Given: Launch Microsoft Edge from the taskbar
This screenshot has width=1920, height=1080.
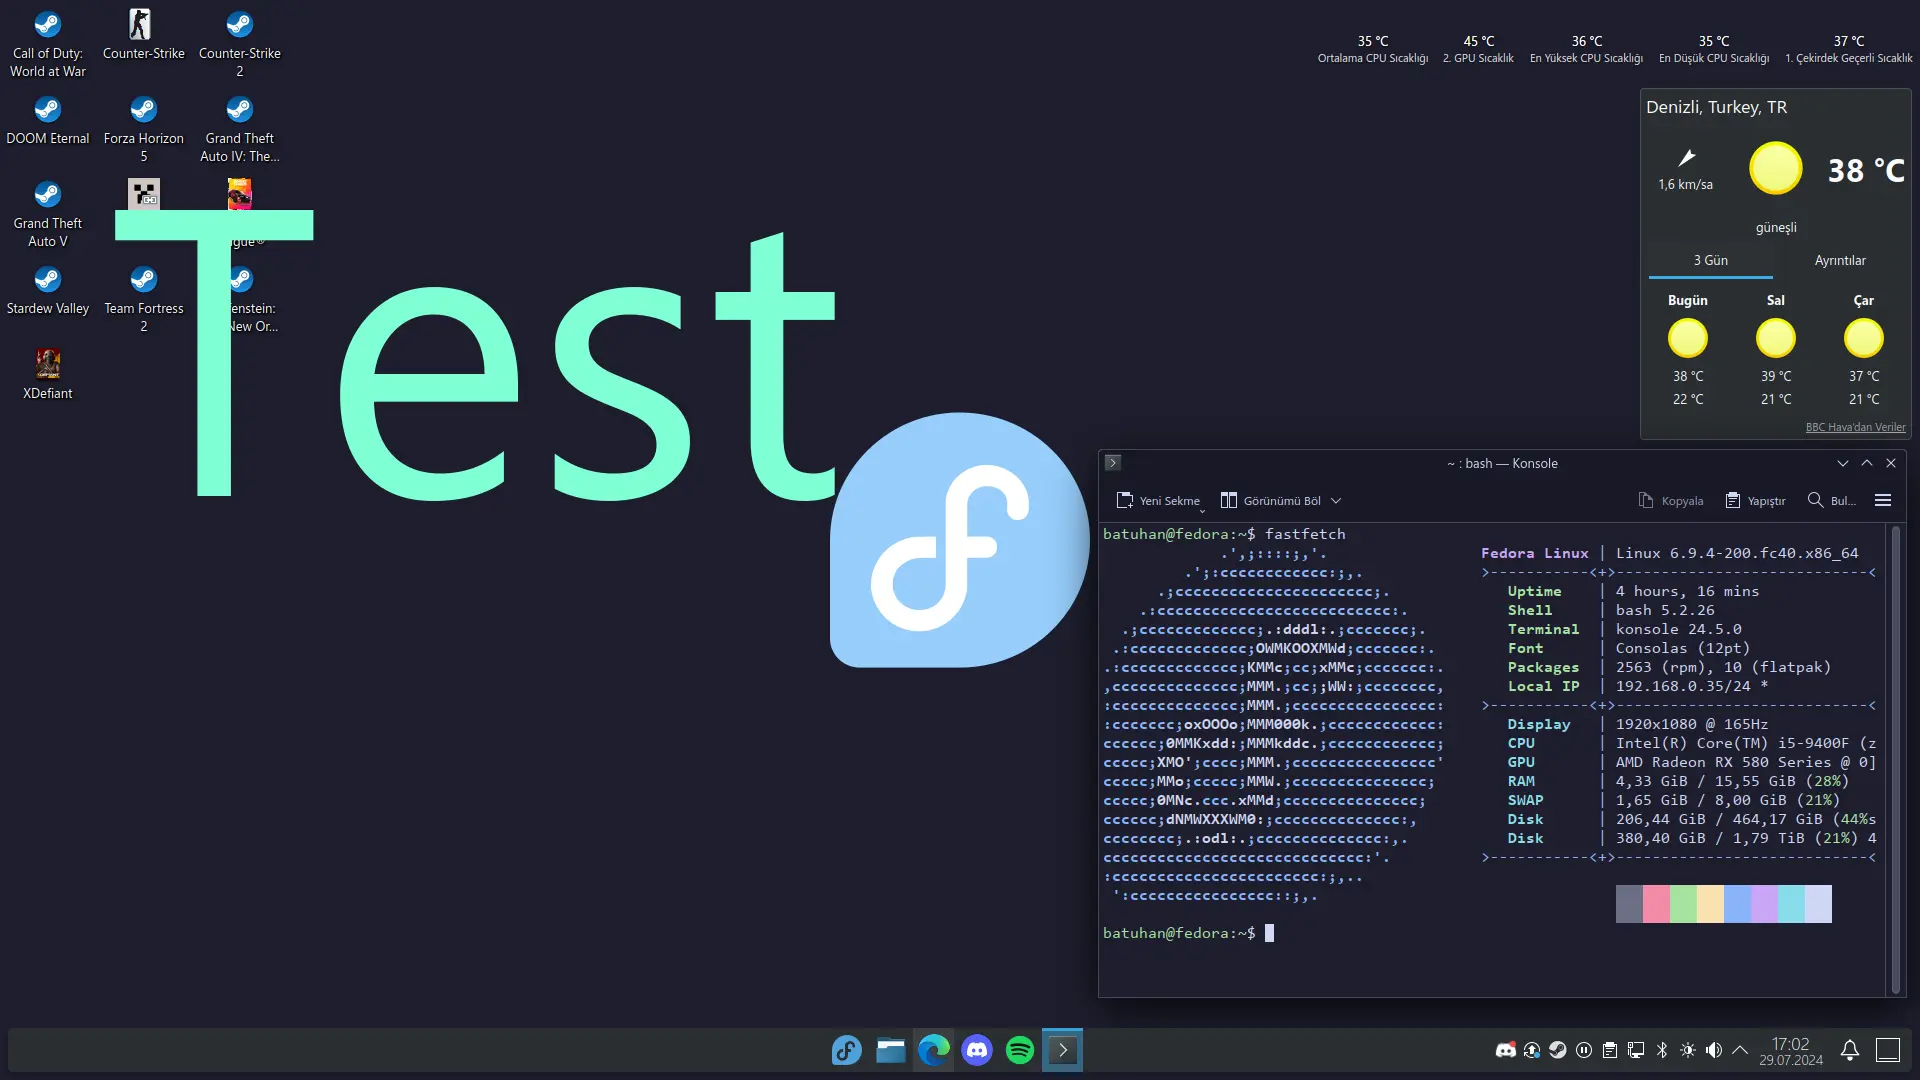Looking at the screenshot, I should tap(934, 1050).
